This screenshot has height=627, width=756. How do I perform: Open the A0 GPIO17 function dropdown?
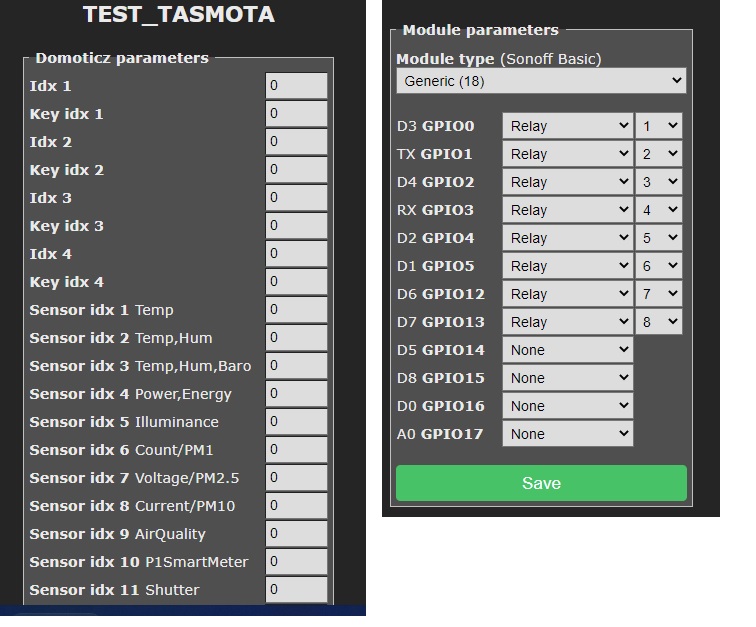pos(567,434)
